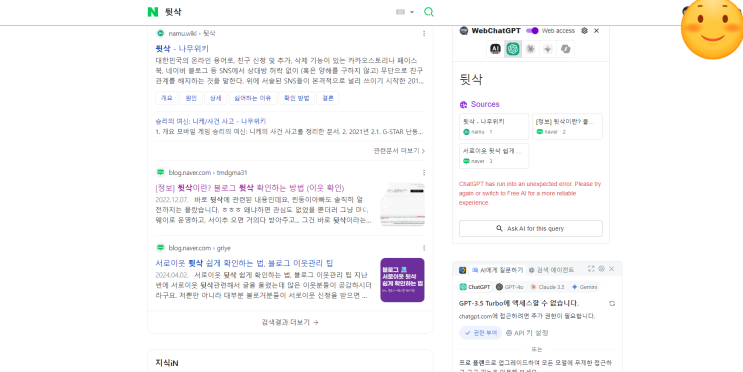Click API 키 설정 link
Viewport: 743px width, 372px height.
click(x=527, y=333)
